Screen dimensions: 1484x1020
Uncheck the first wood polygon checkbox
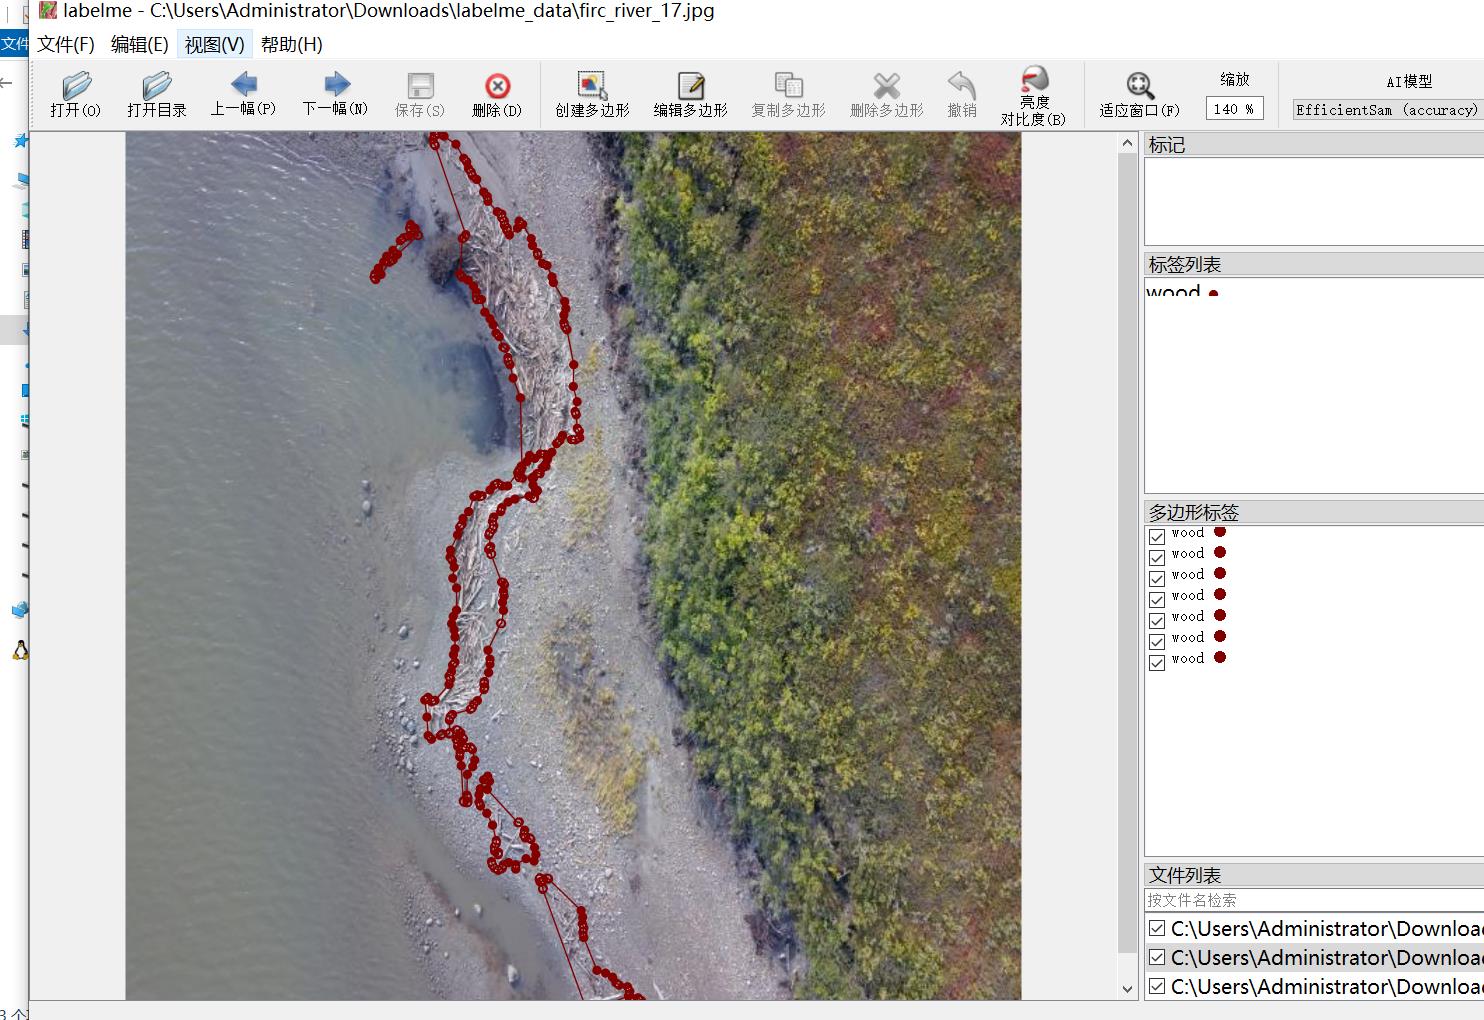[x=1157, y=536]
